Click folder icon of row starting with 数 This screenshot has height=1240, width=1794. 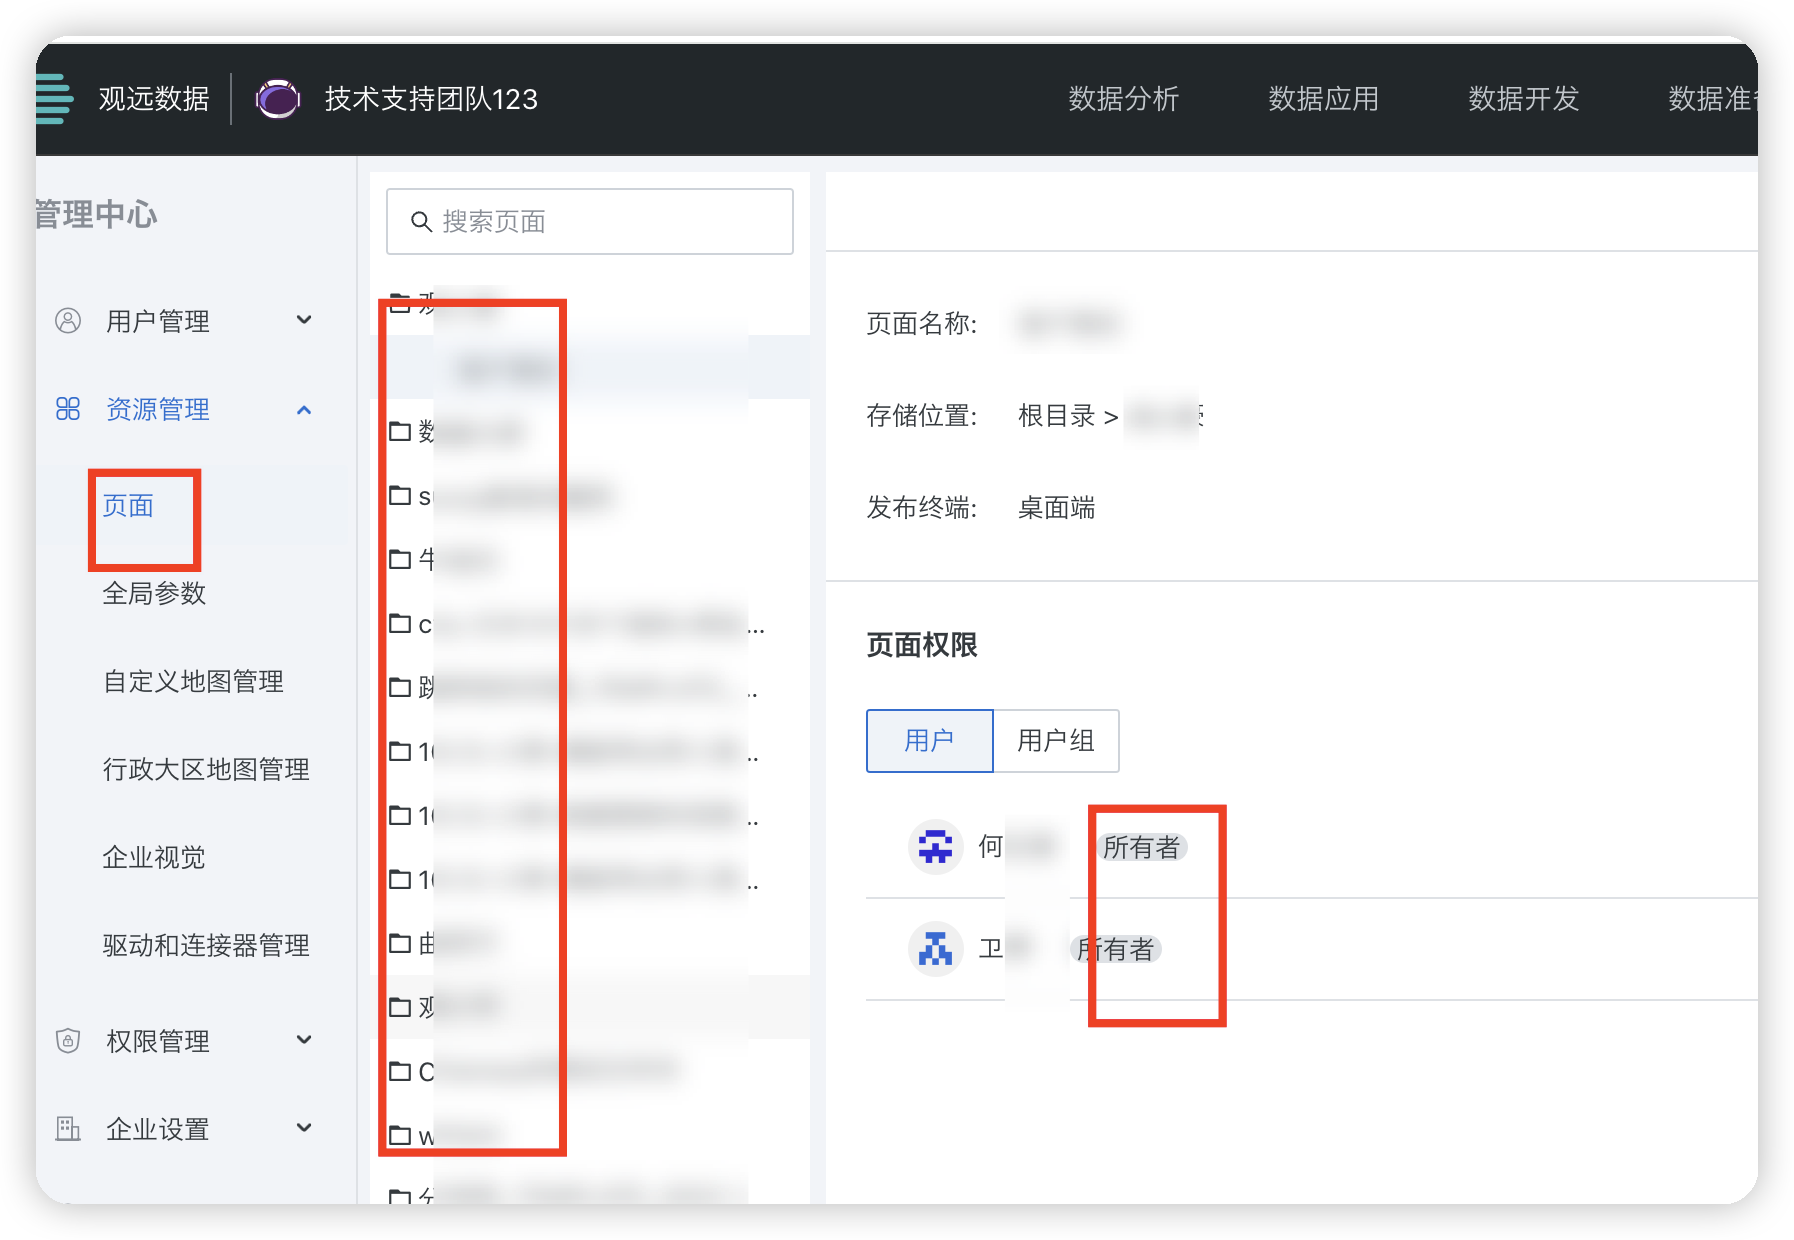(400, 432)
